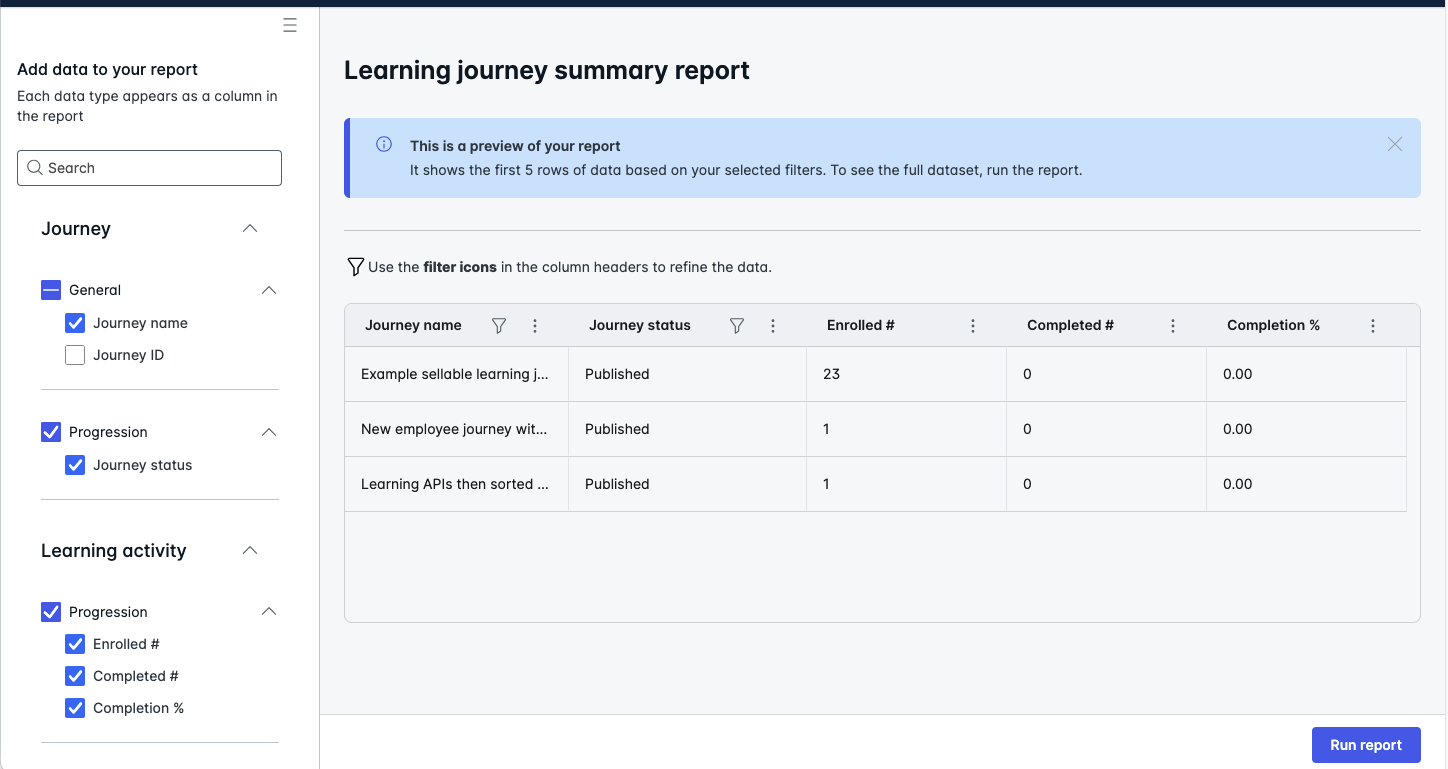Click Published status for Example sellable journey

tap(617, 374)
